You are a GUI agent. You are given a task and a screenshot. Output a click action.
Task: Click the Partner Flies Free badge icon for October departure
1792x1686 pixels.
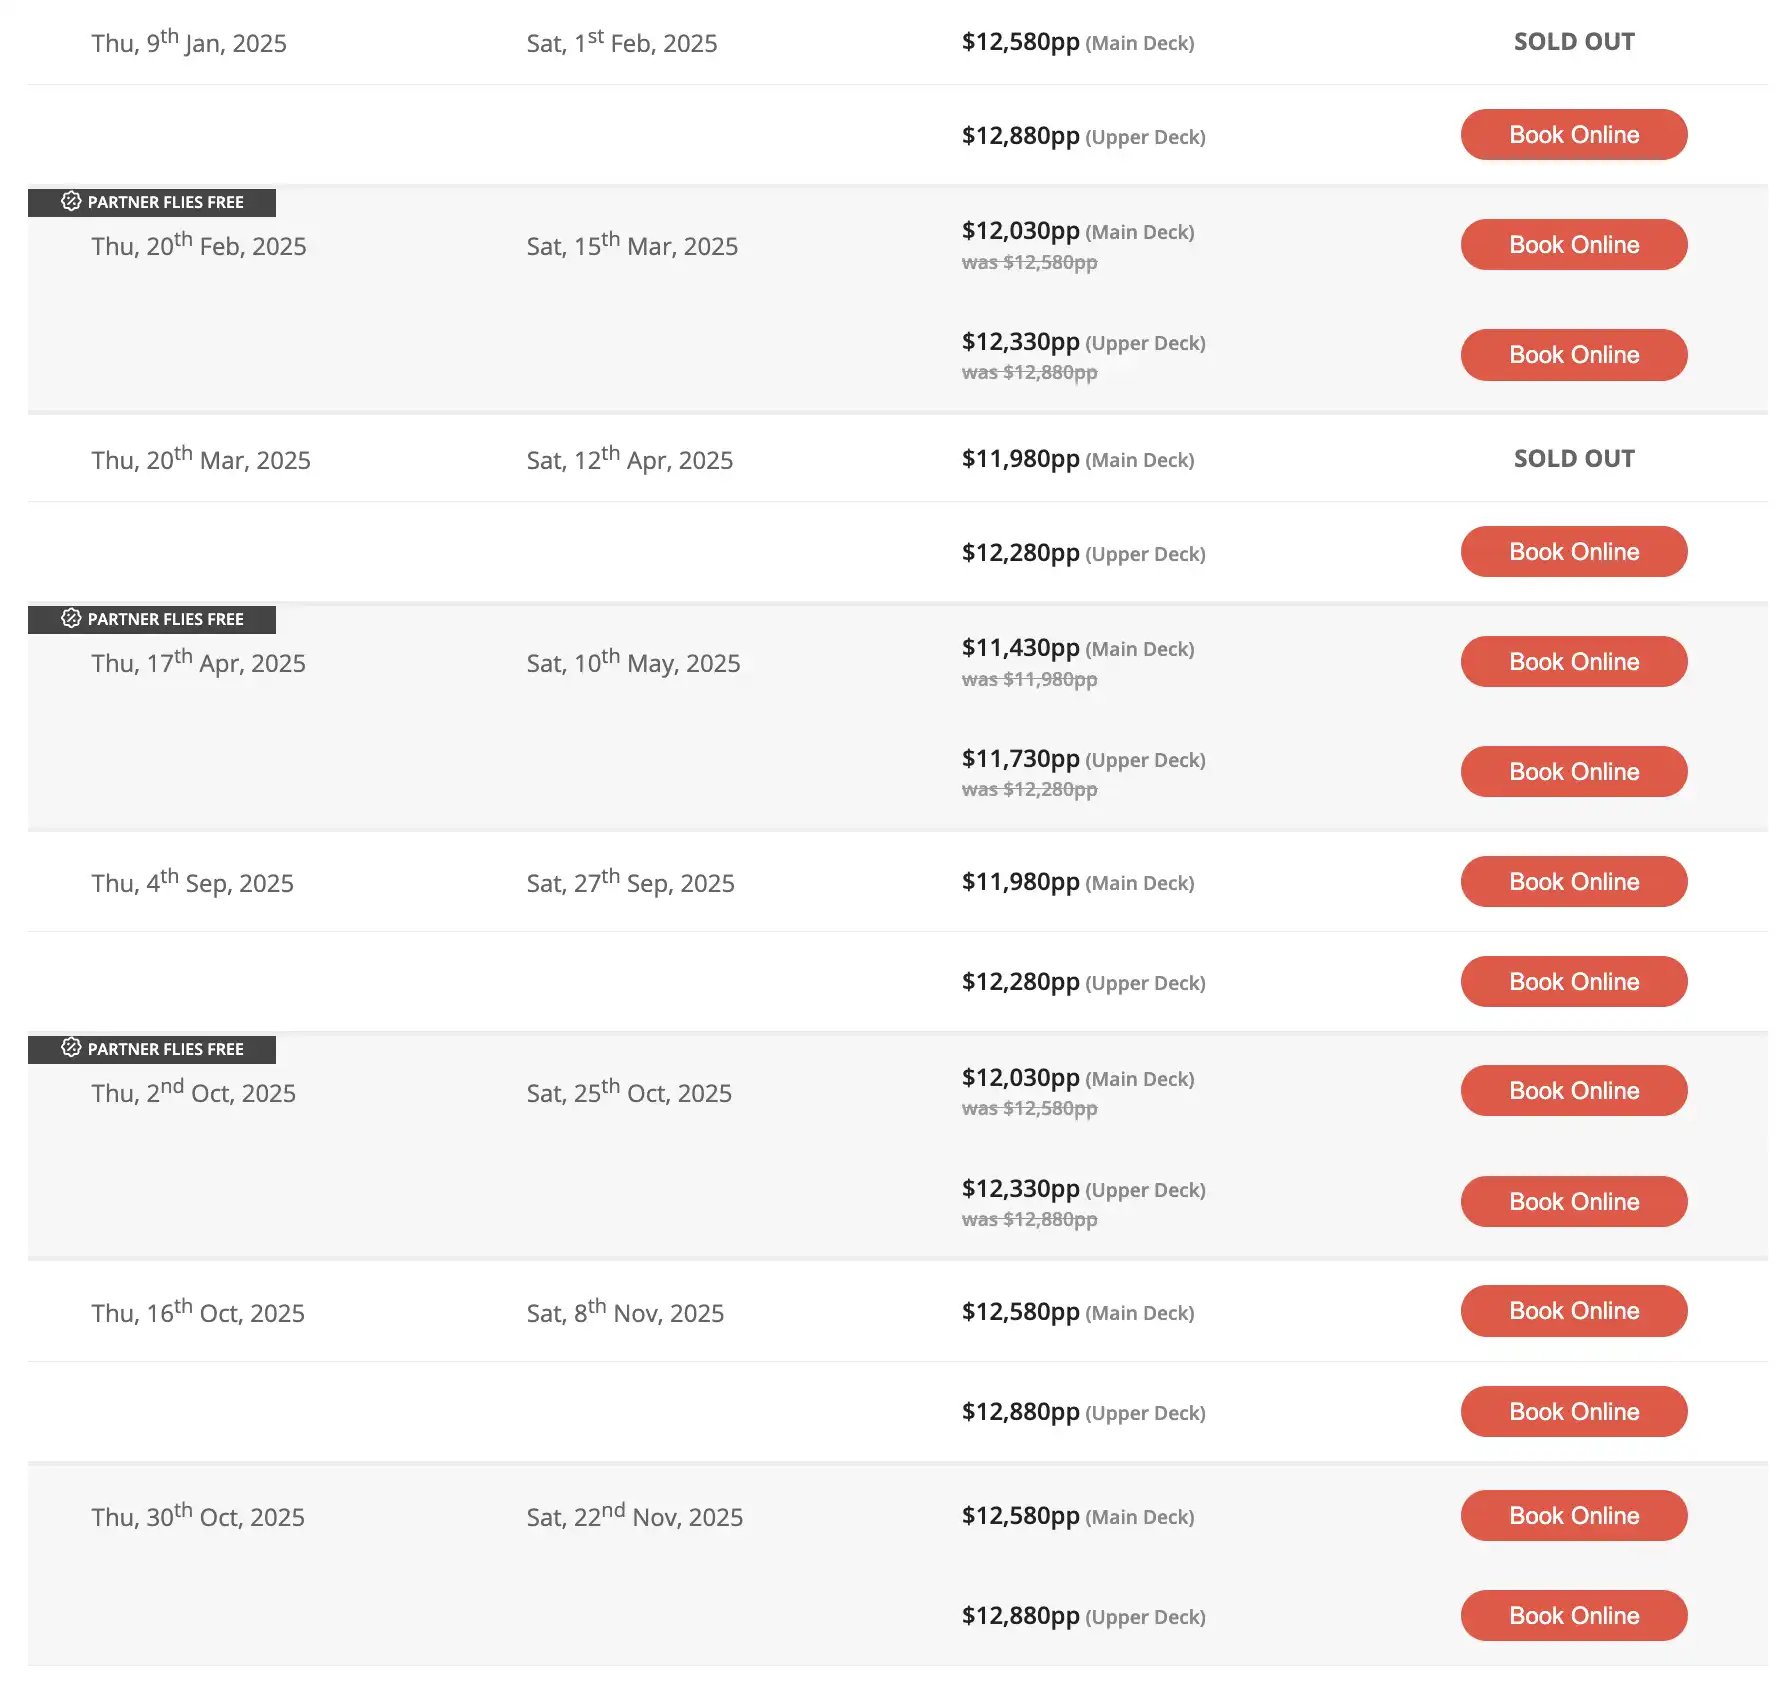pyautogui.click(x=69, y=1049)
